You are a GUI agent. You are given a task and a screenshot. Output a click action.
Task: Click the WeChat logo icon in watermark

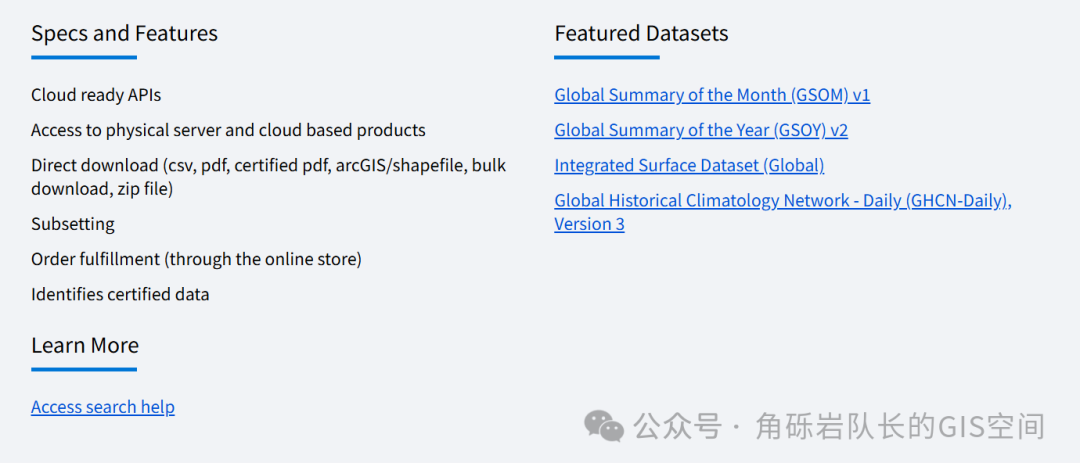pyautogui.click(x=604, y=425)
